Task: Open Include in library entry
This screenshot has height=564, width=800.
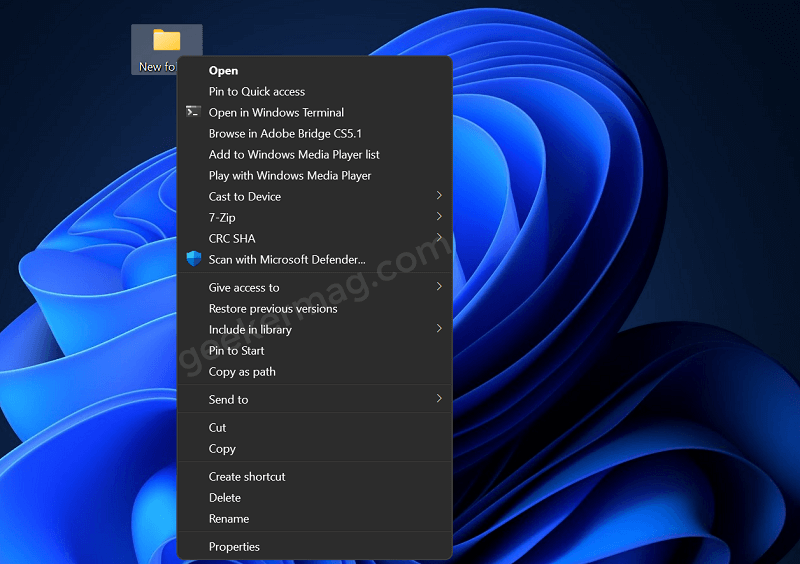Action: point(314,329)
